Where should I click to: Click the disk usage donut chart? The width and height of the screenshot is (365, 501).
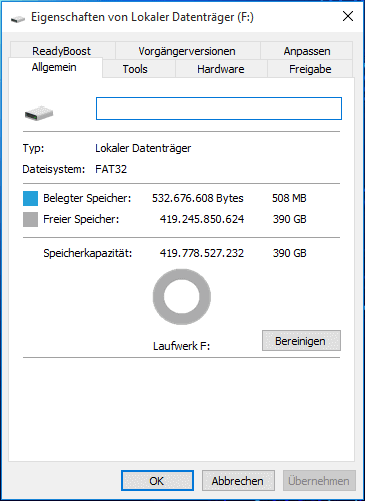(182, 297)
